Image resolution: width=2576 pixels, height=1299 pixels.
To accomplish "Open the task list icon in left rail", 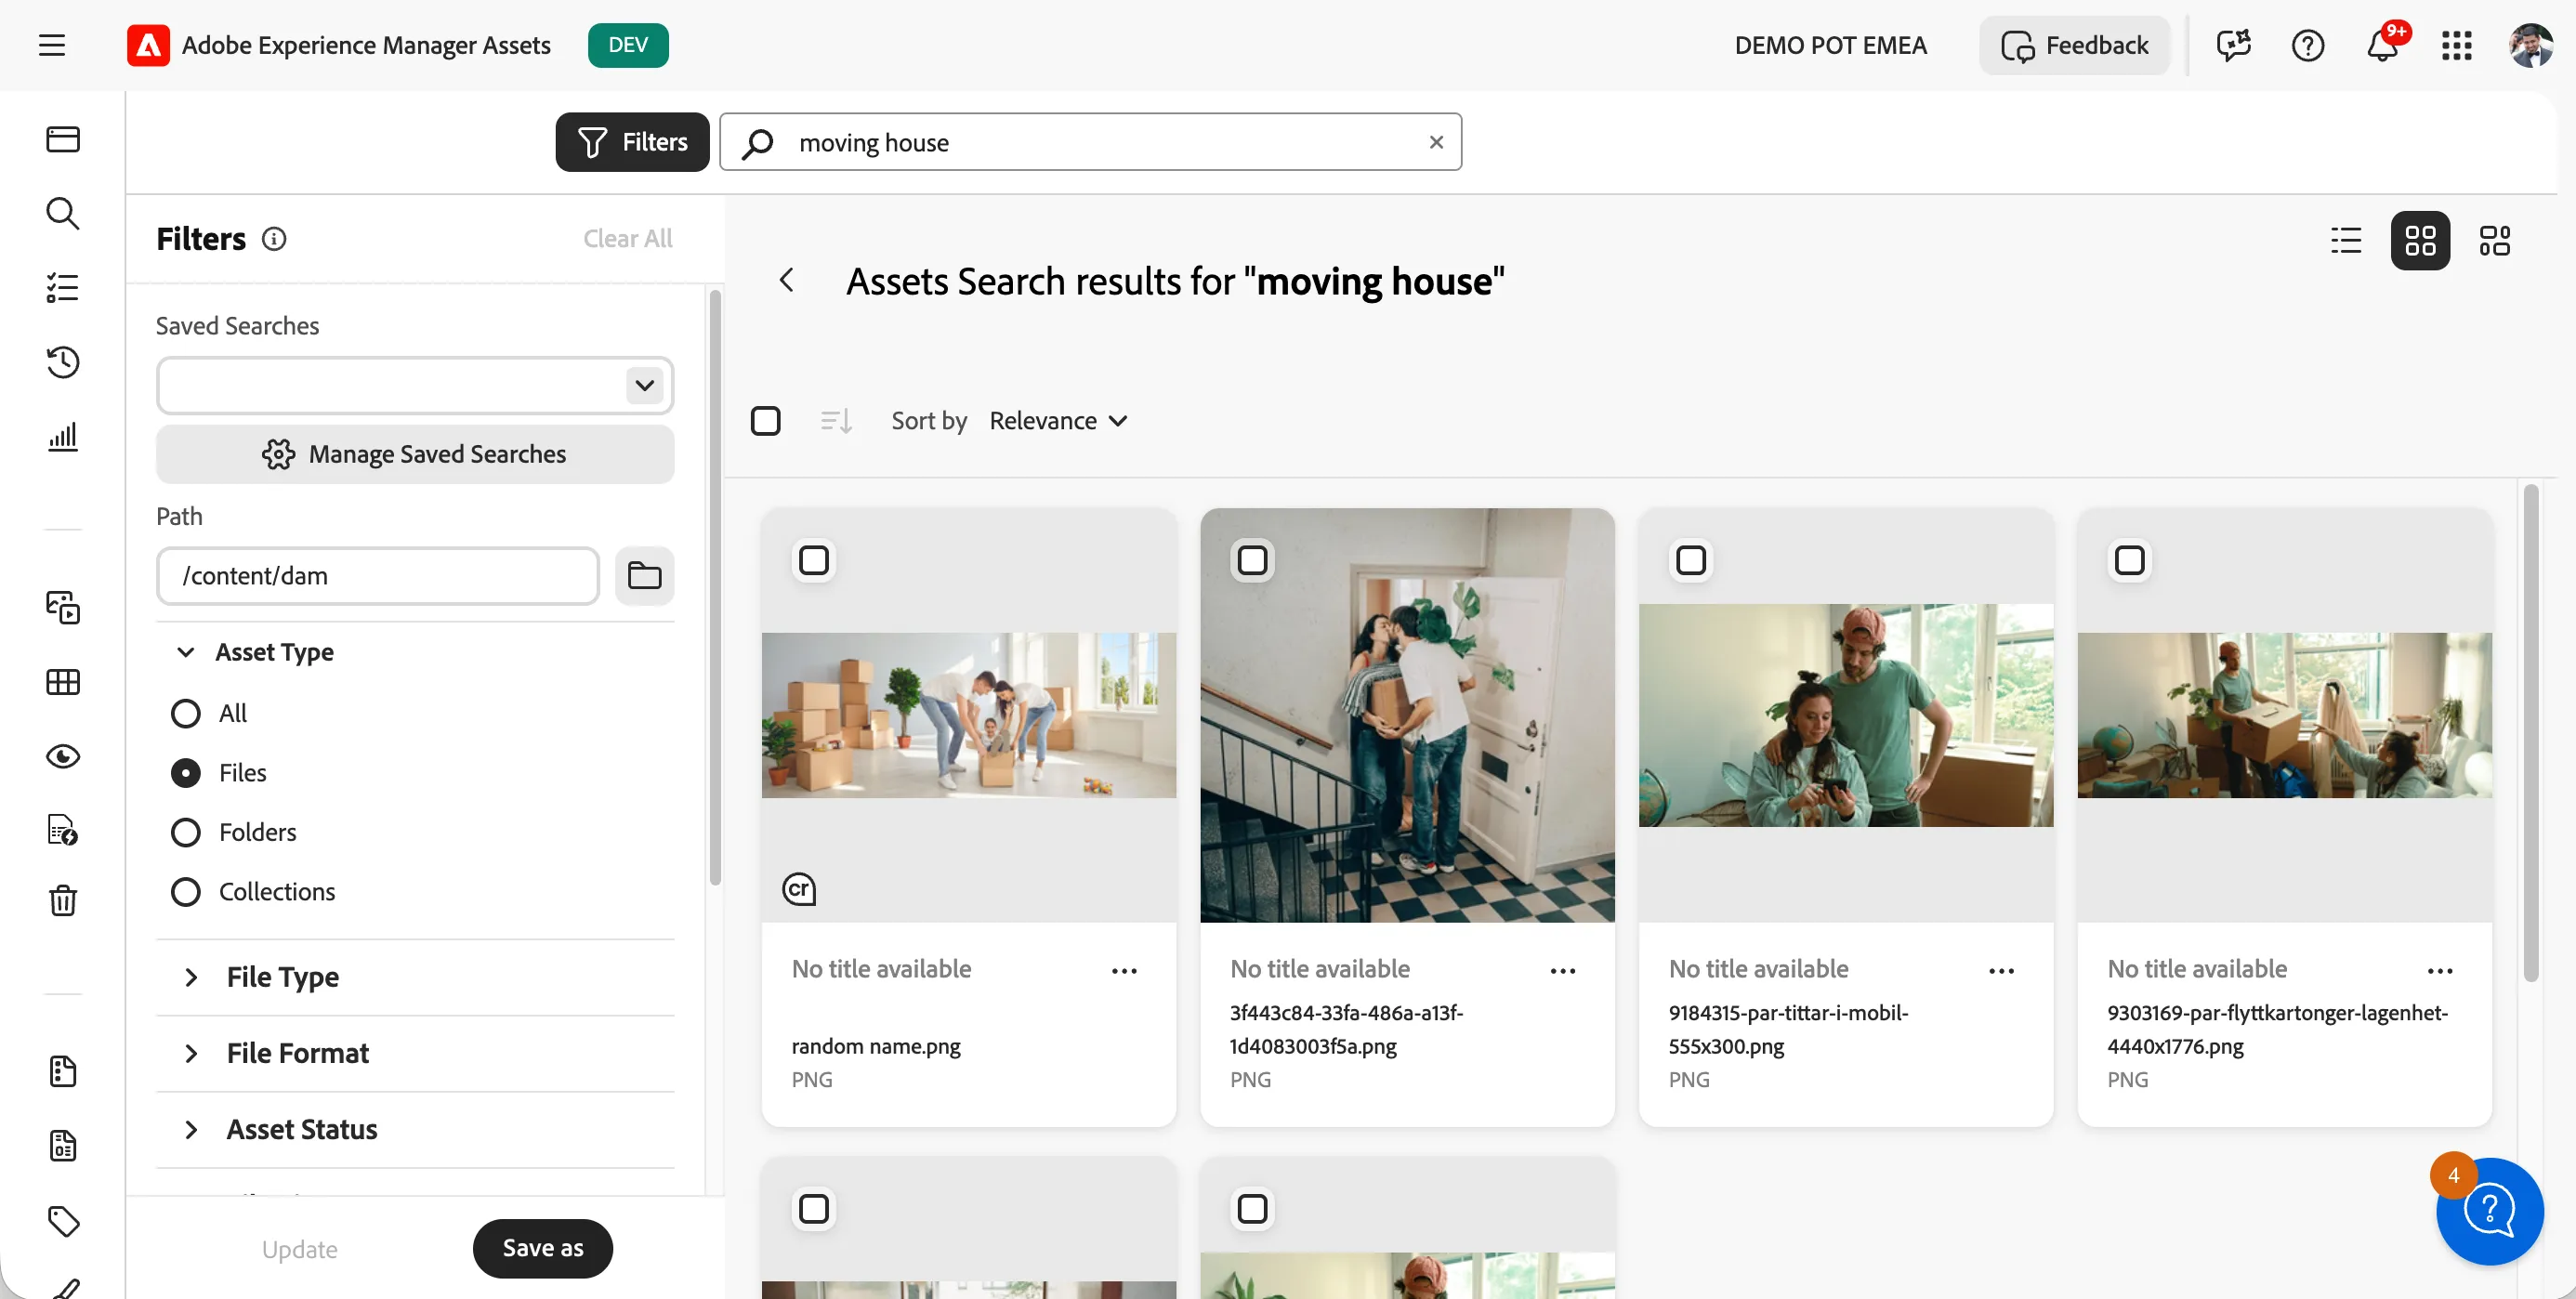I will coord(63,288).
